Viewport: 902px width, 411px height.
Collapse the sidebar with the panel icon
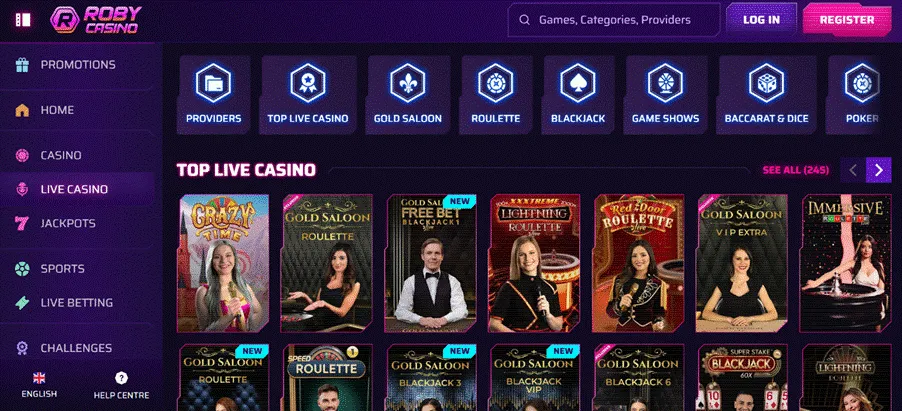[x=23, y=20]
